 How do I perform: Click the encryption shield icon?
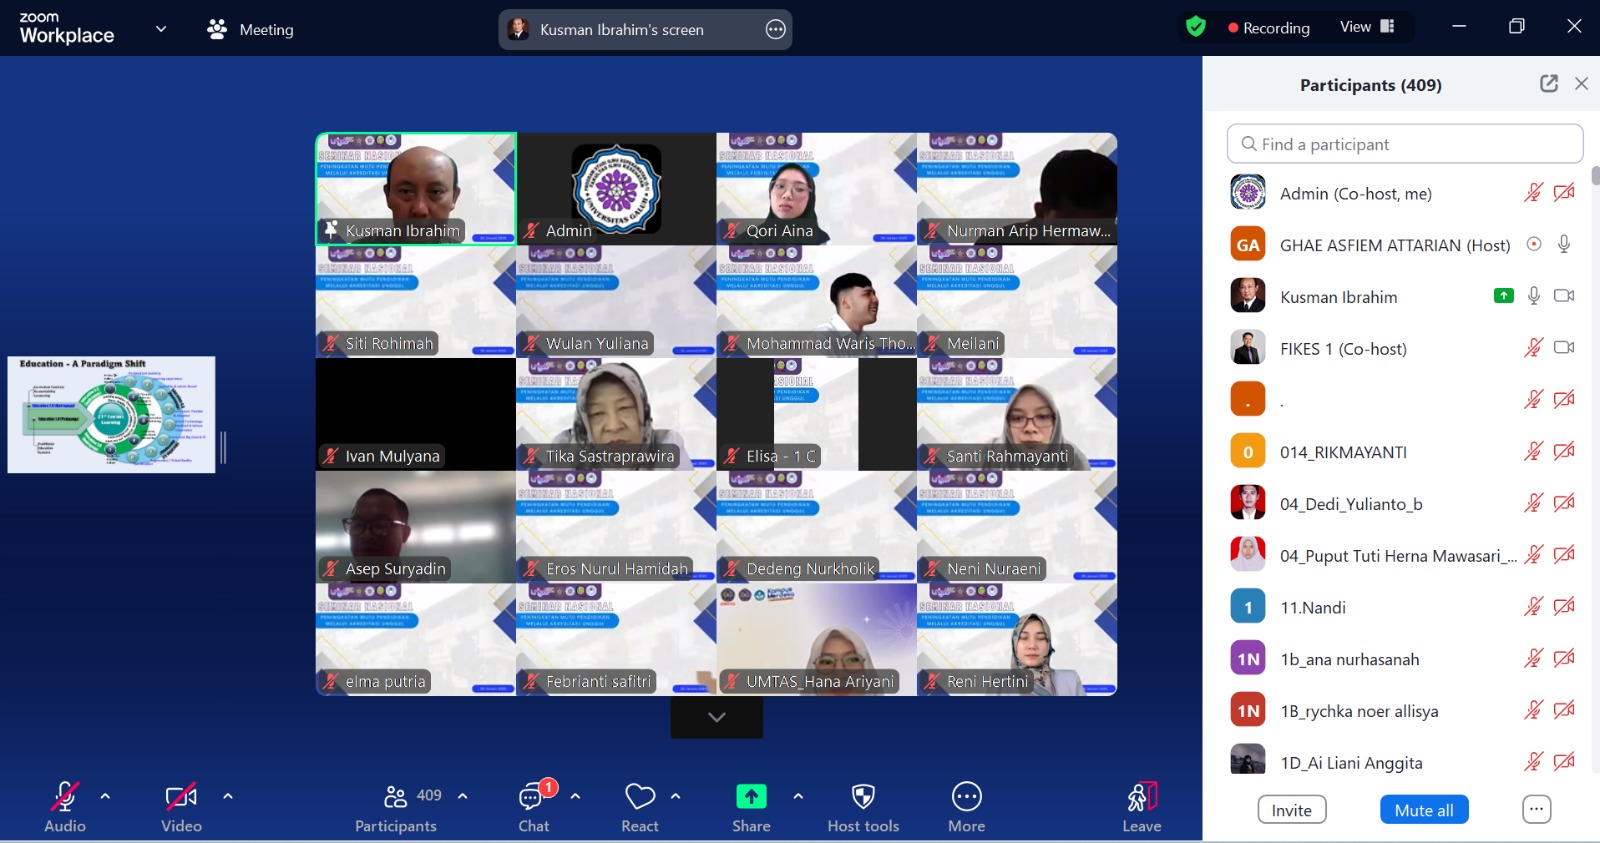coord(1195,27)
